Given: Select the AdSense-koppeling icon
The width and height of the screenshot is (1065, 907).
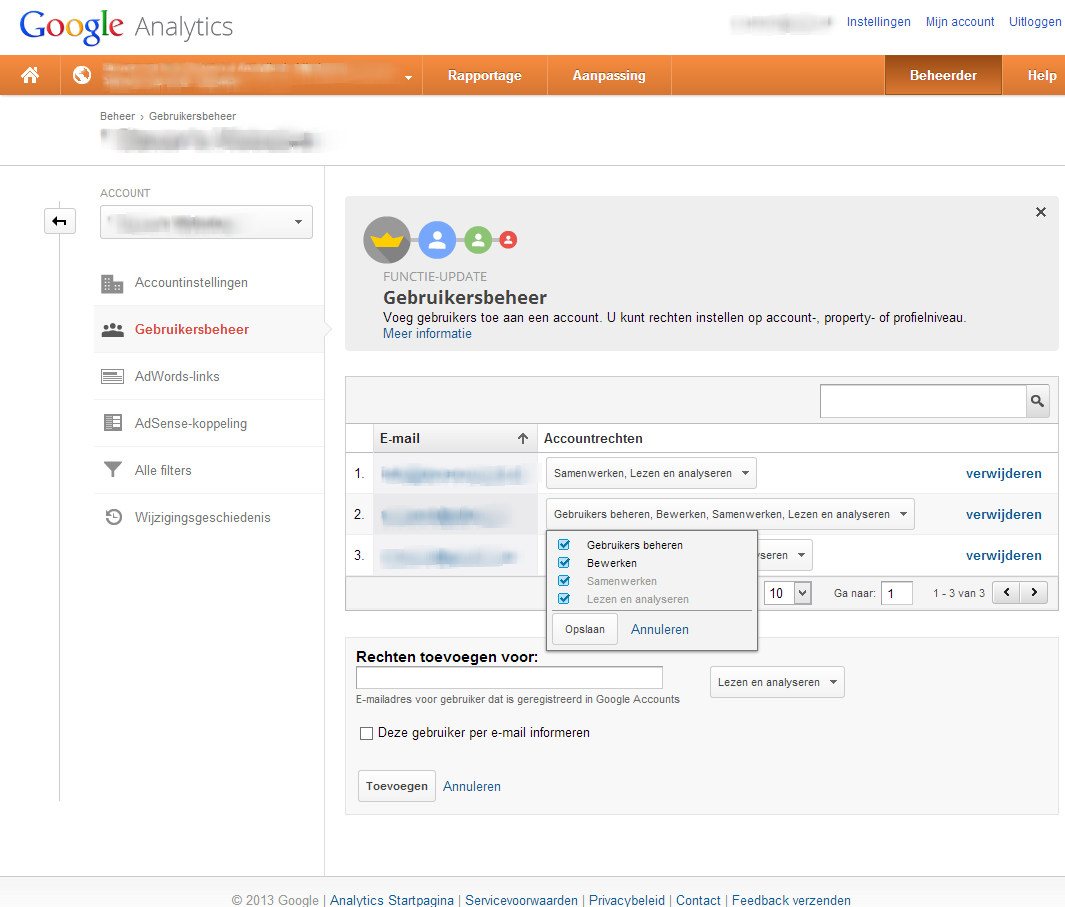Looking at the screenshot, I should coord(113,423).
